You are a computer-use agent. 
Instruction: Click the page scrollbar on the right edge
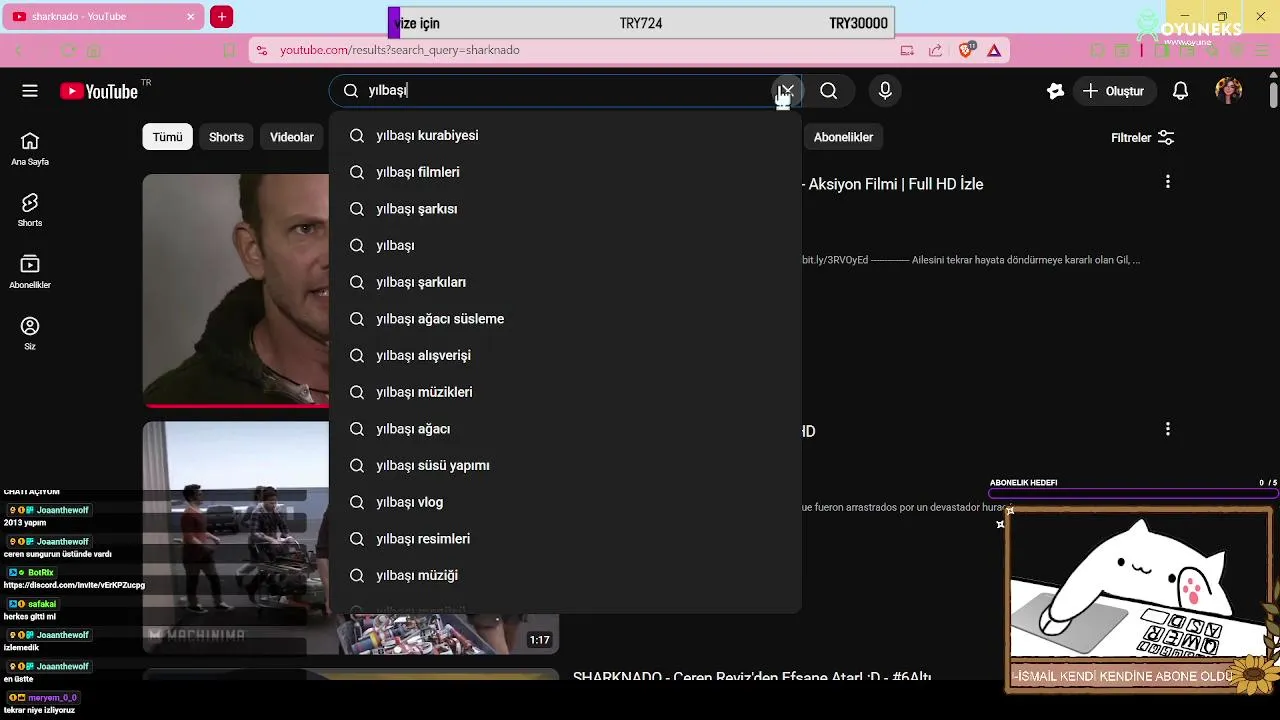tap(1273, 95)
